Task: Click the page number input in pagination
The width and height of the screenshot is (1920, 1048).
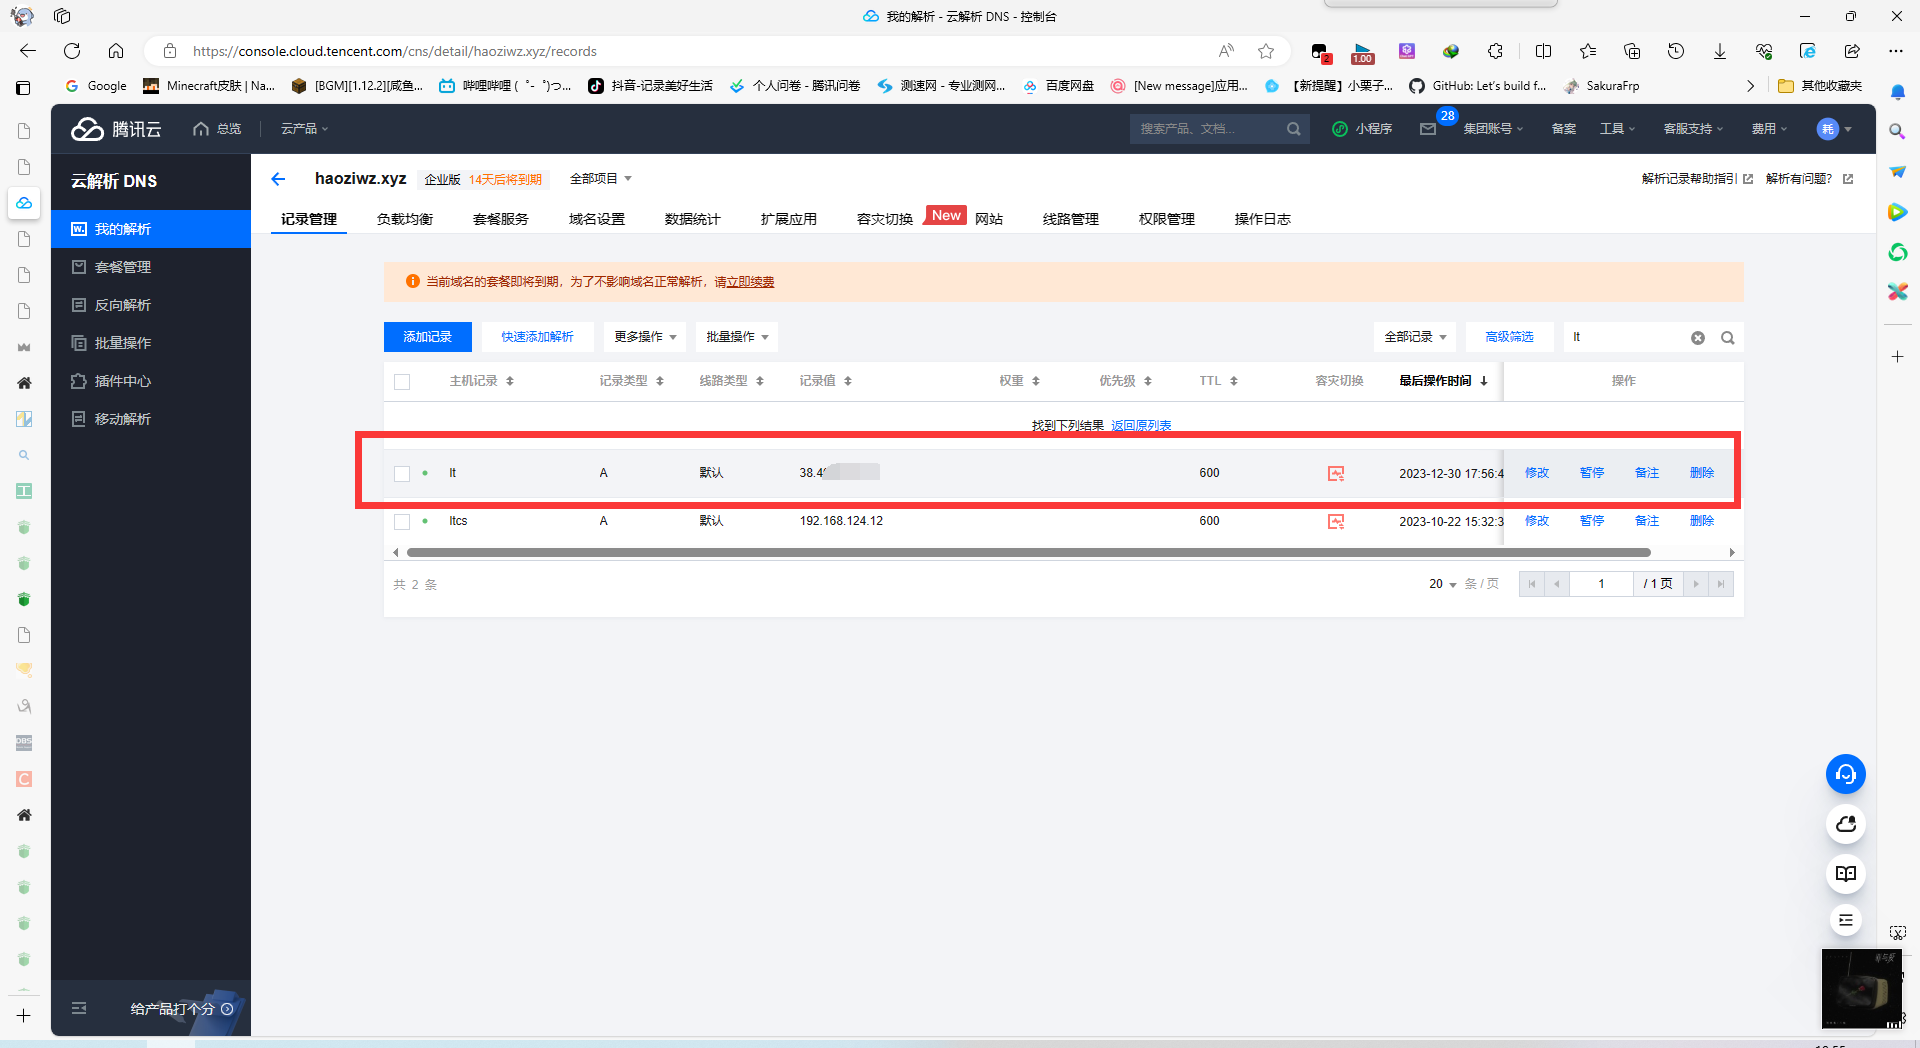Action: click(1601, 584)
